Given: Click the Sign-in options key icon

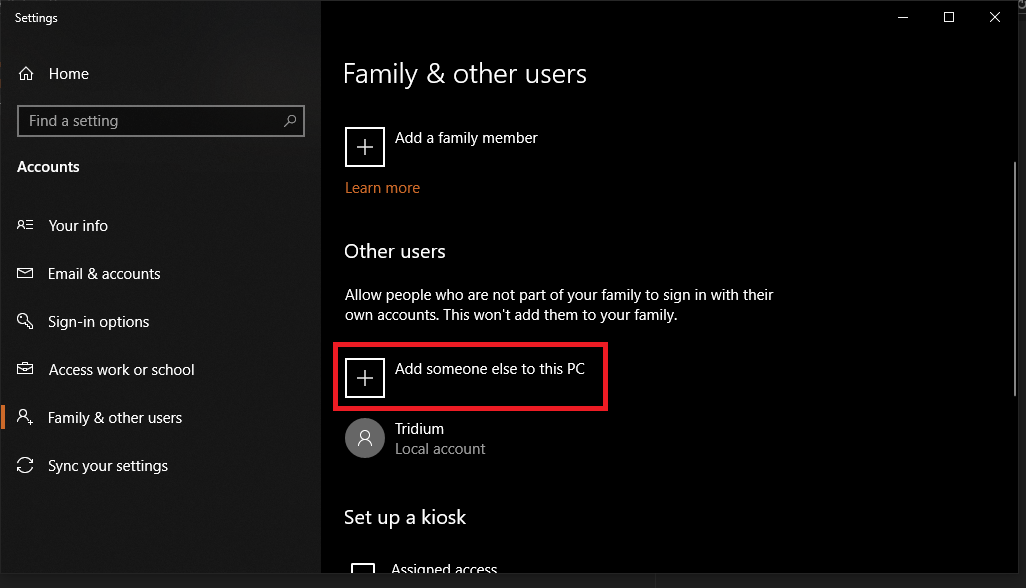Looking at the screenshot, I should pyautogui.click(x=25, y=321).
